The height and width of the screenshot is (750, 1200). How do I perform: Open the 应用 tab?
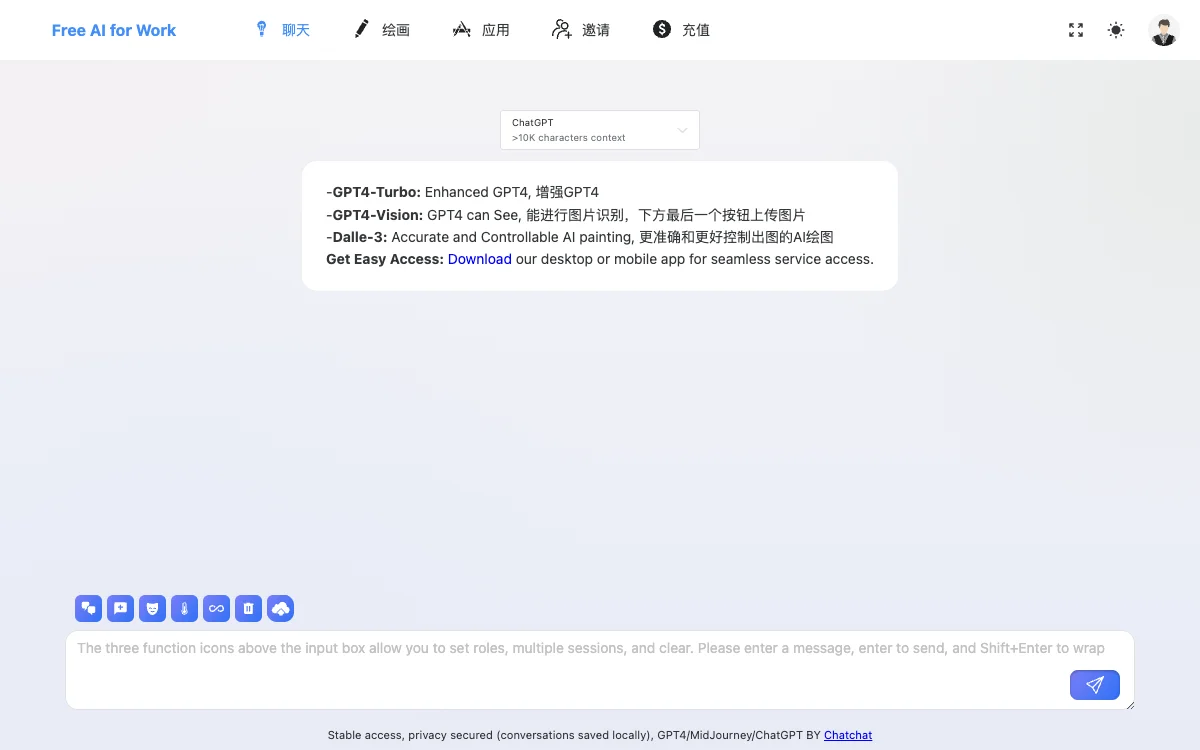481,30
